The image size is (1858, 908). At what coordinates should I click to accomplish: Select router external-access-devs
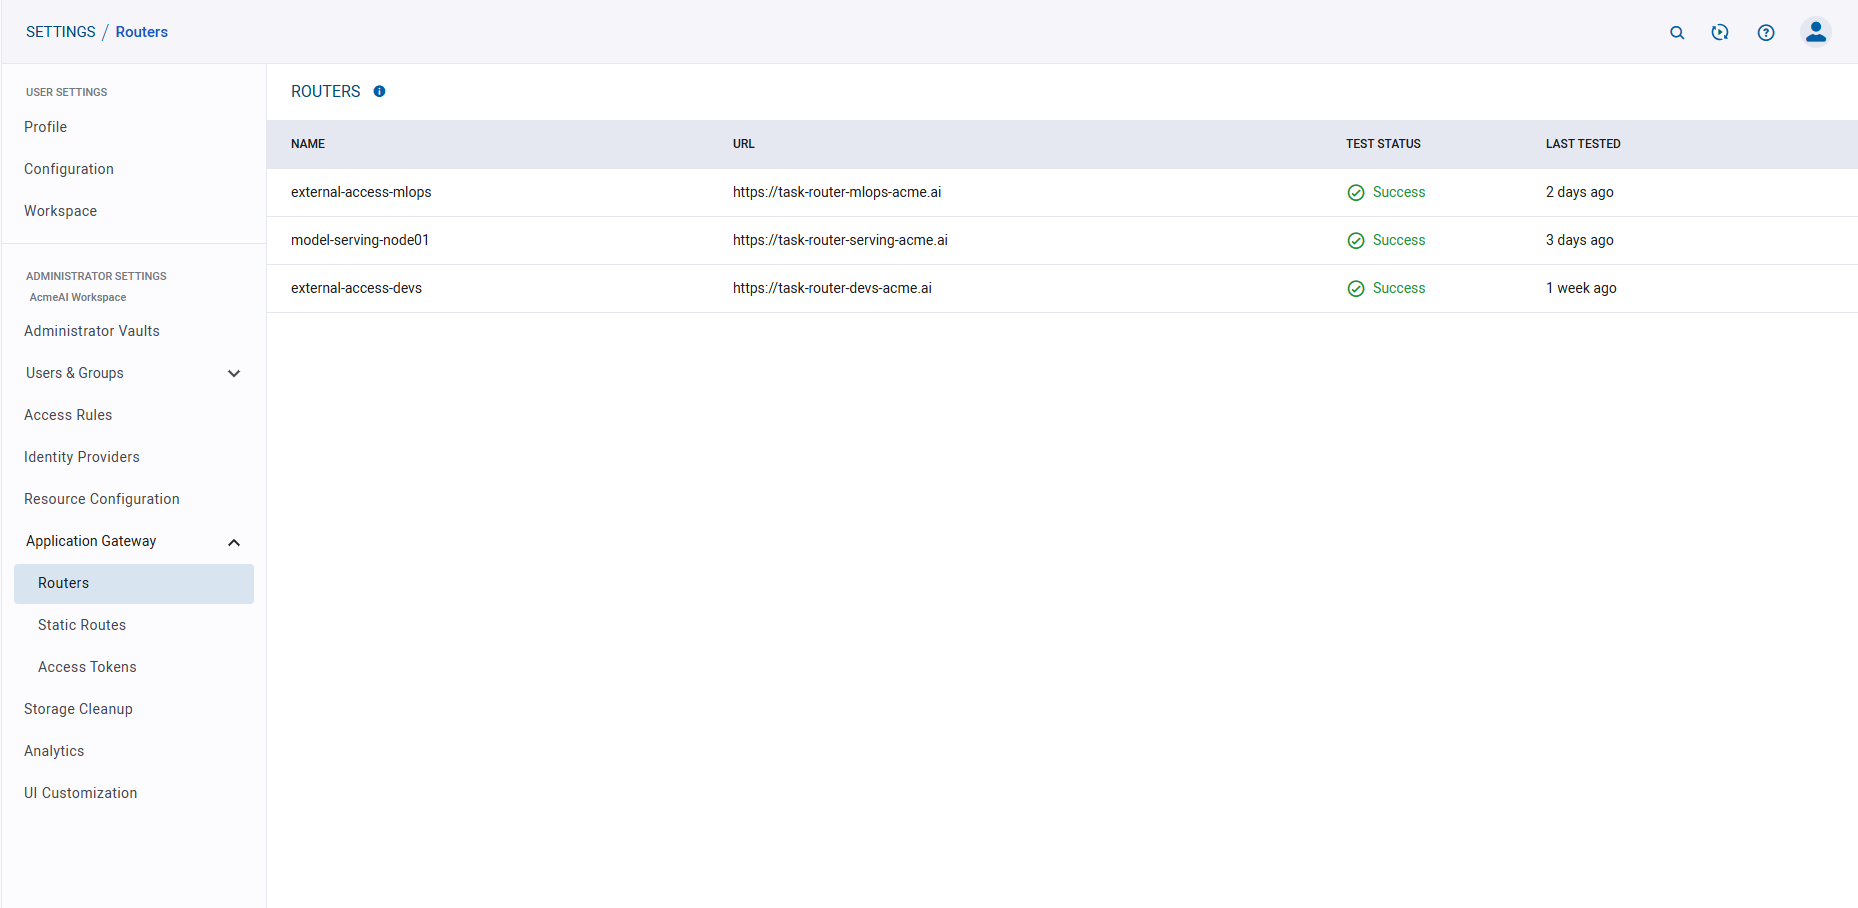[x=356, y=288]
